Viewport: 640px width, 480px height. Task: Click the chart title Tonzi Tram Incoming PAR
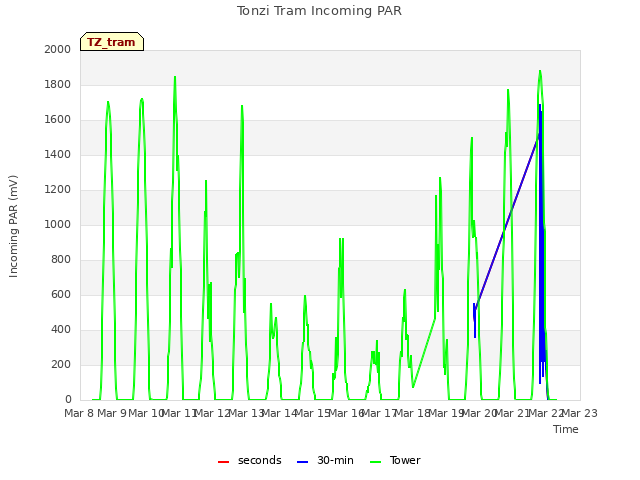tap(319, 11)
